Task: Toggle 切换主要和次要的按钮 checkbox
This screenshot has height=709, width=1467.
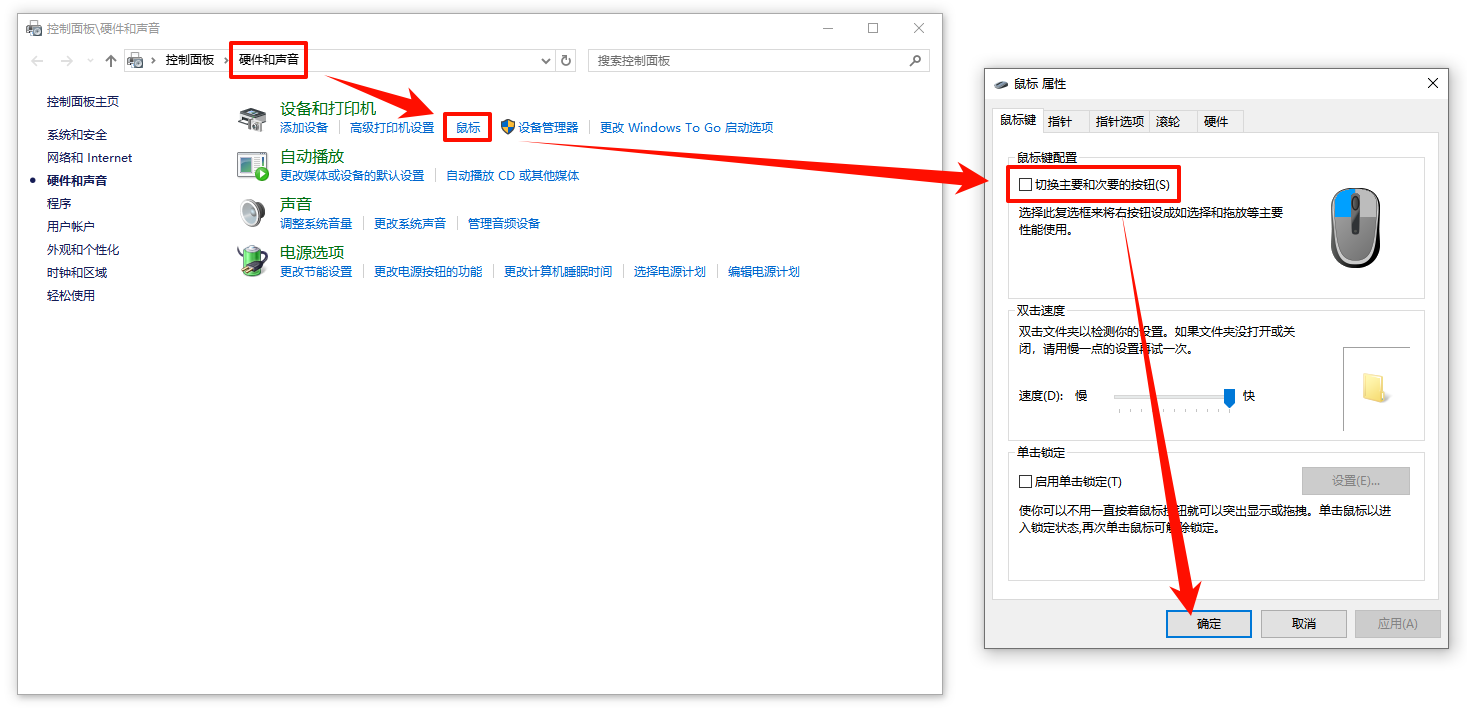Action: tap(1025, 185)
